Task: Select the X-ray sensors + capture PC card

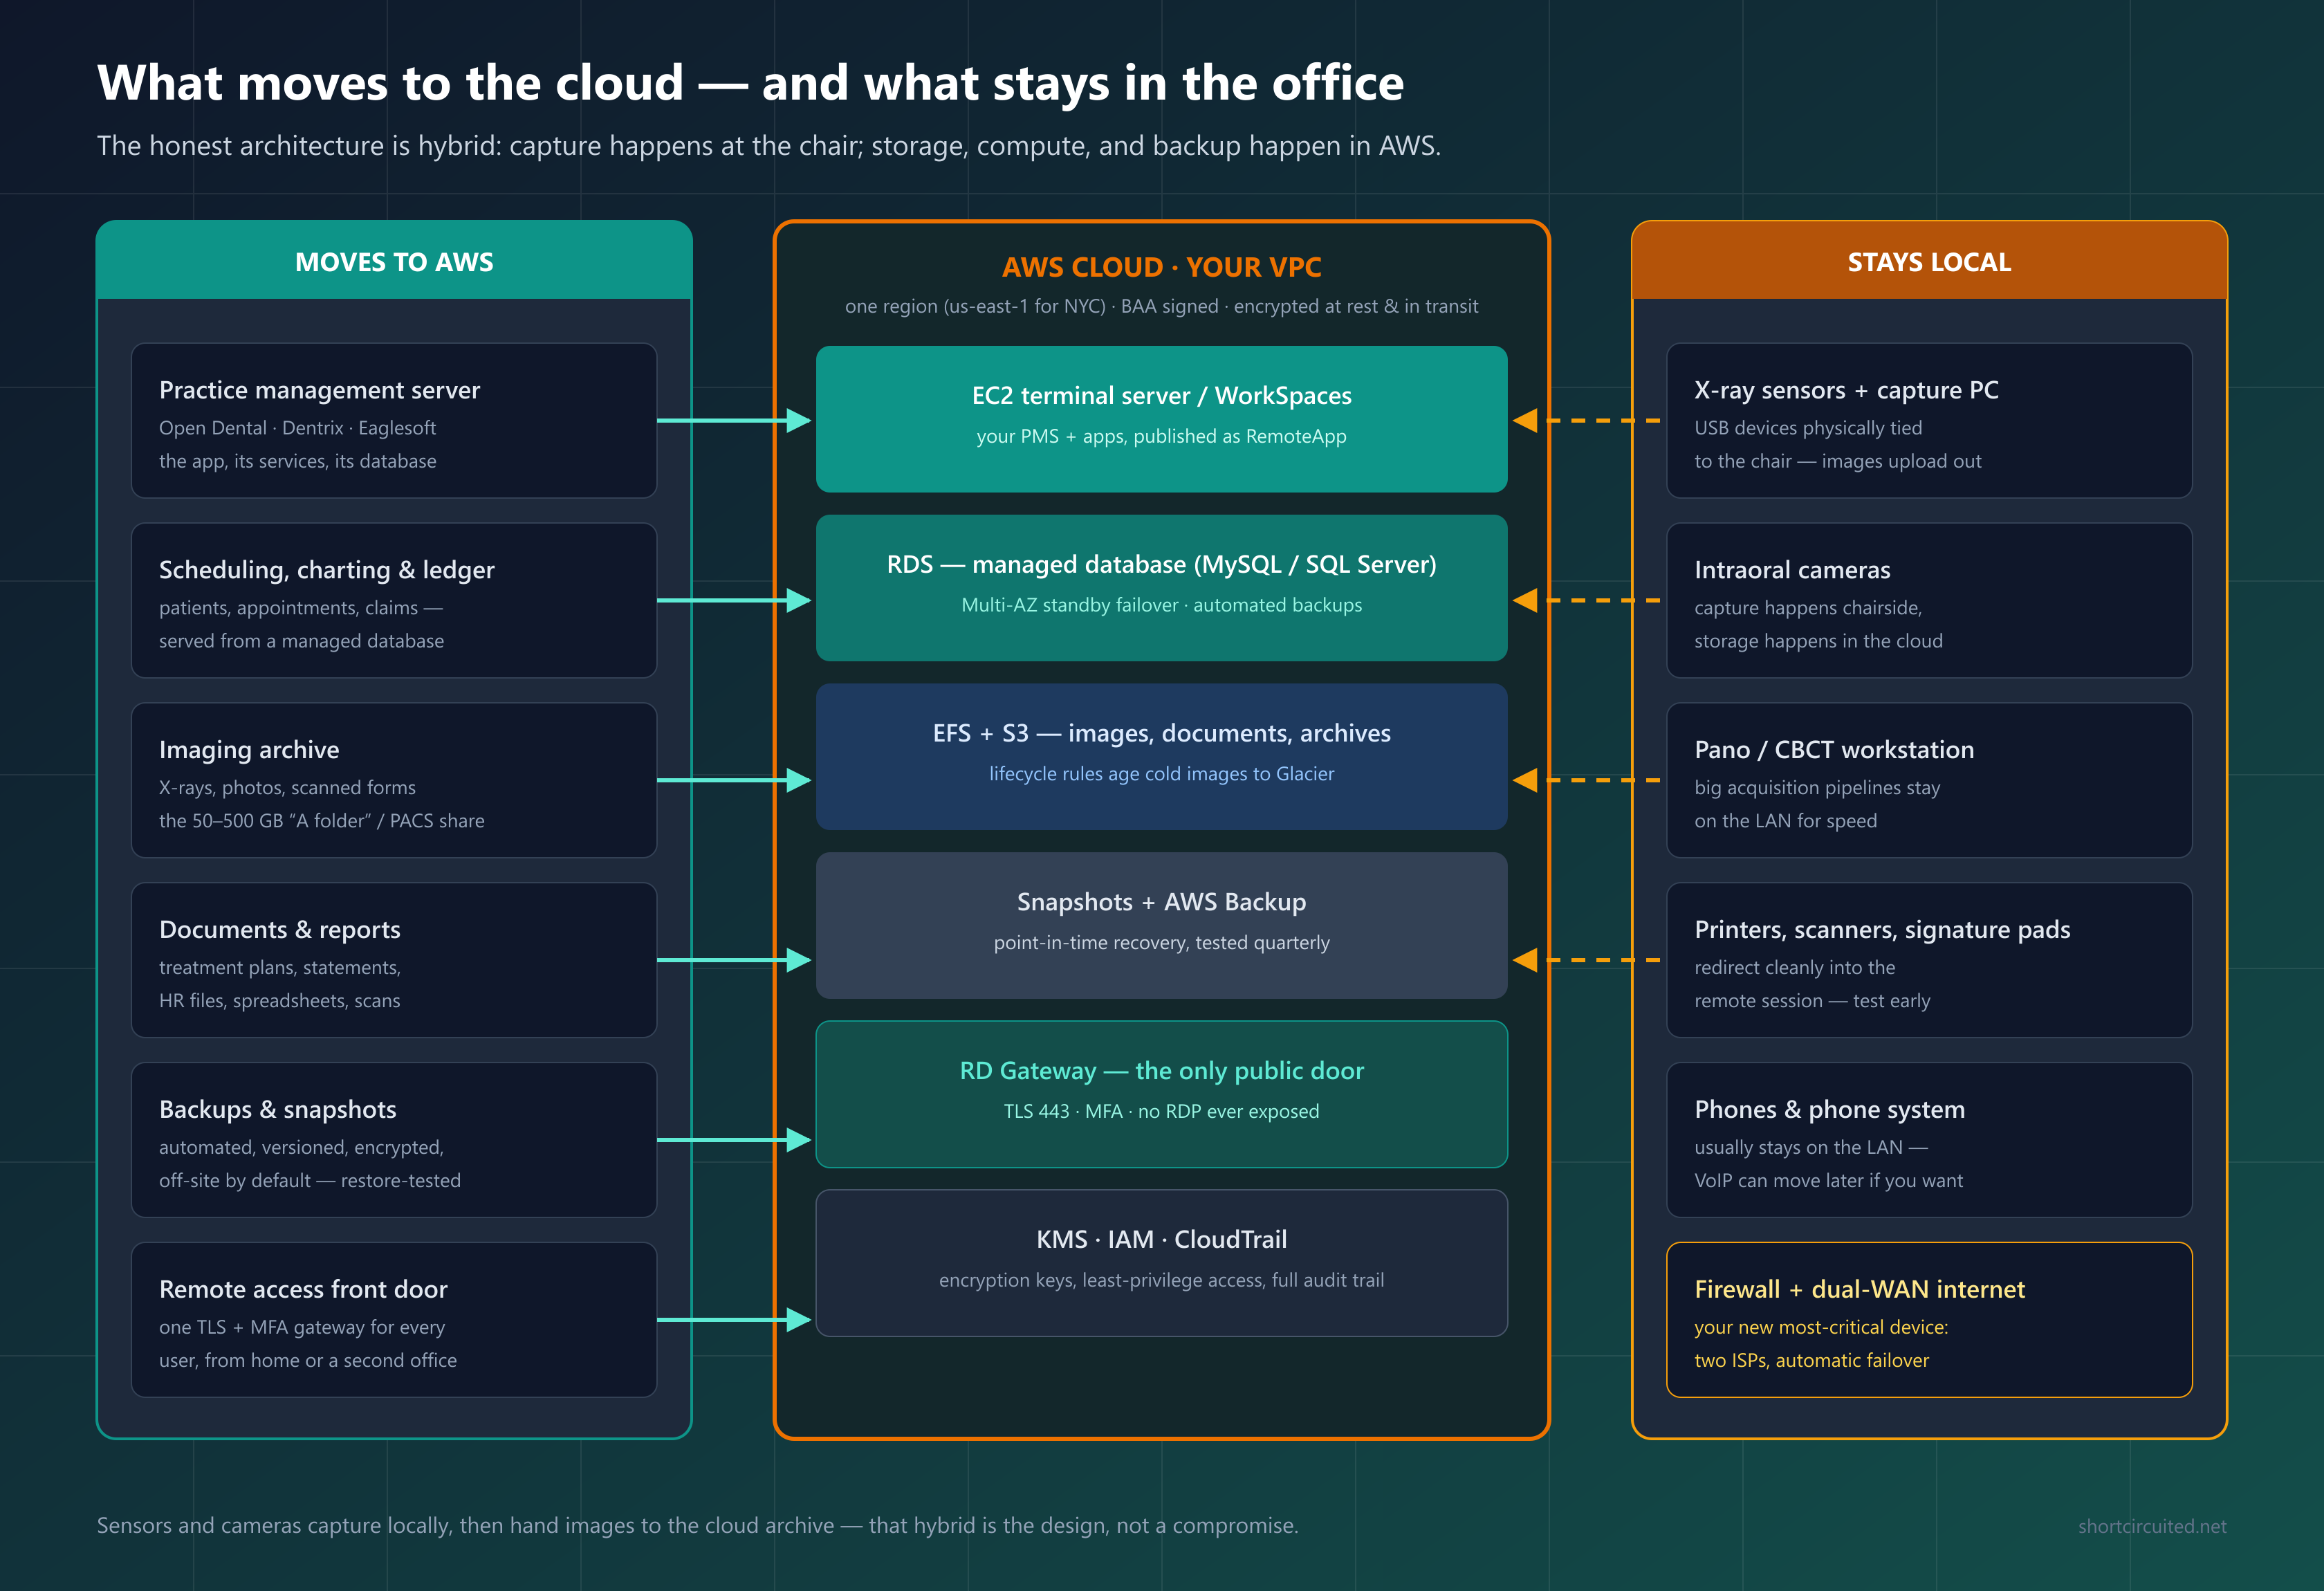Action: click(1929, 420)
